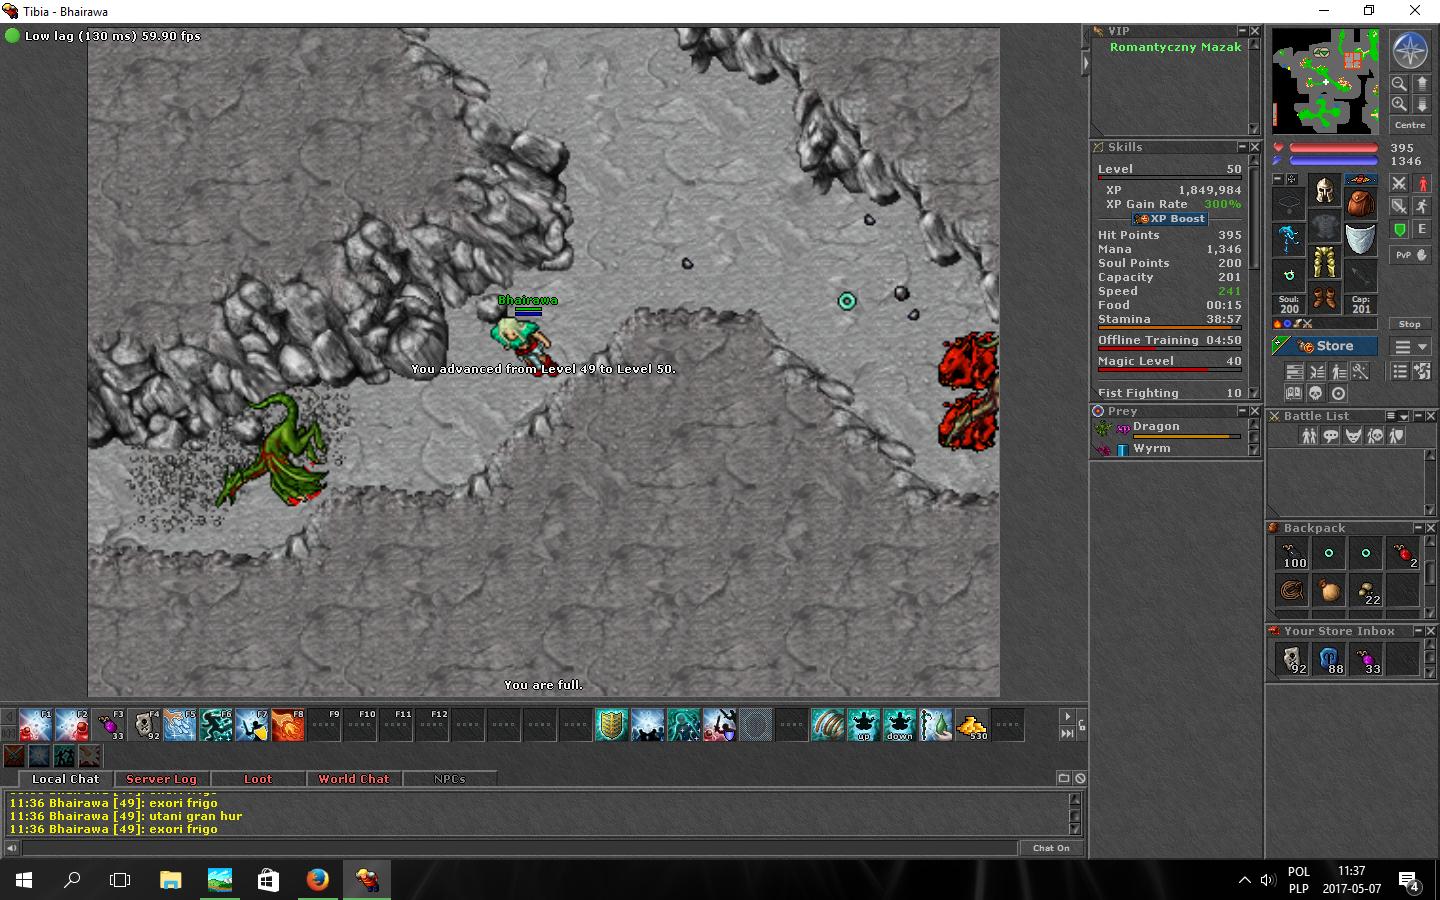
Task: Click the logout arrow icon
Action: pos(1421,371)
